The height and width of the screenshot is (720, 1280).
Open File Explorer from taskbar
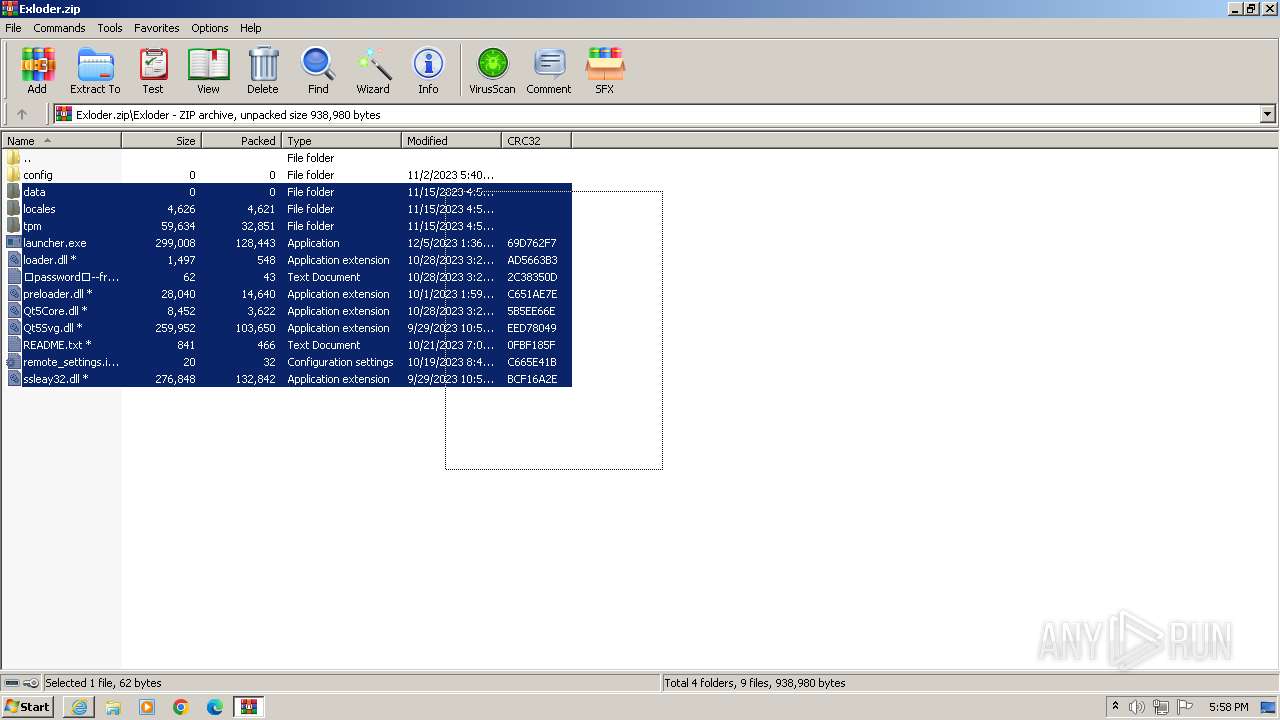113,707
